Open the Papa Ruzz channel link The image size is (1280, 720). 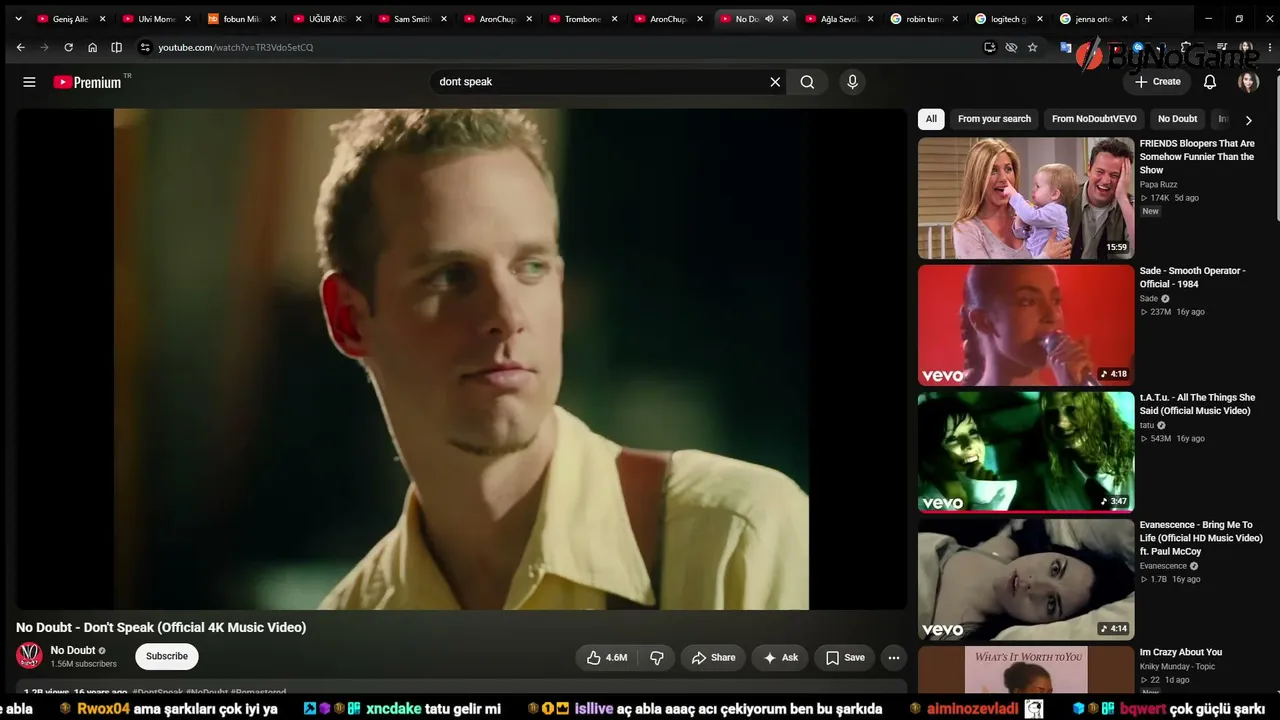pyautogui.click(x=1158, y=185)
